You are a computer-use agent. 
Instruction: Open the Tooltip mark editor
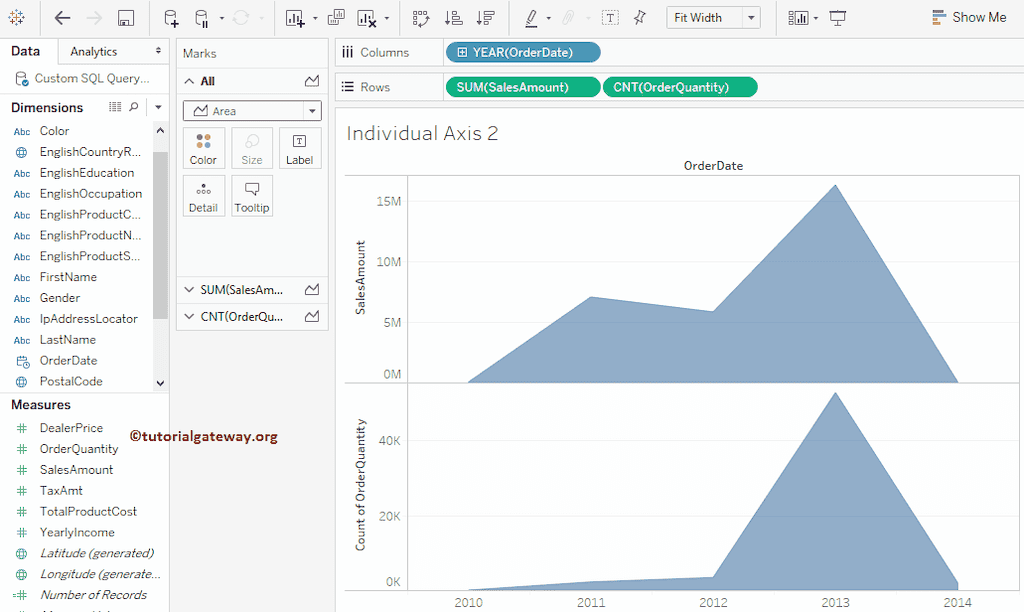point(251,195)
